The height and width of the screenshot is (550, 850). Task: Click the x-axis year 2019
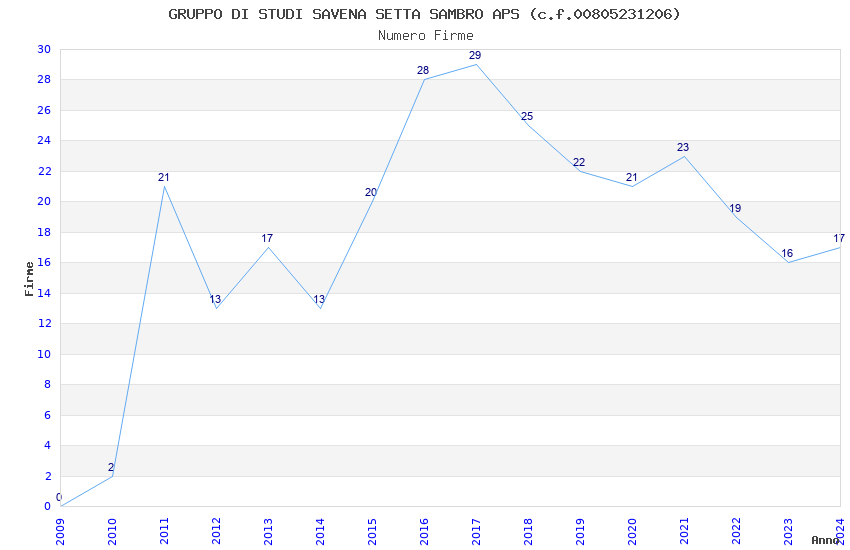pos(581,531)
